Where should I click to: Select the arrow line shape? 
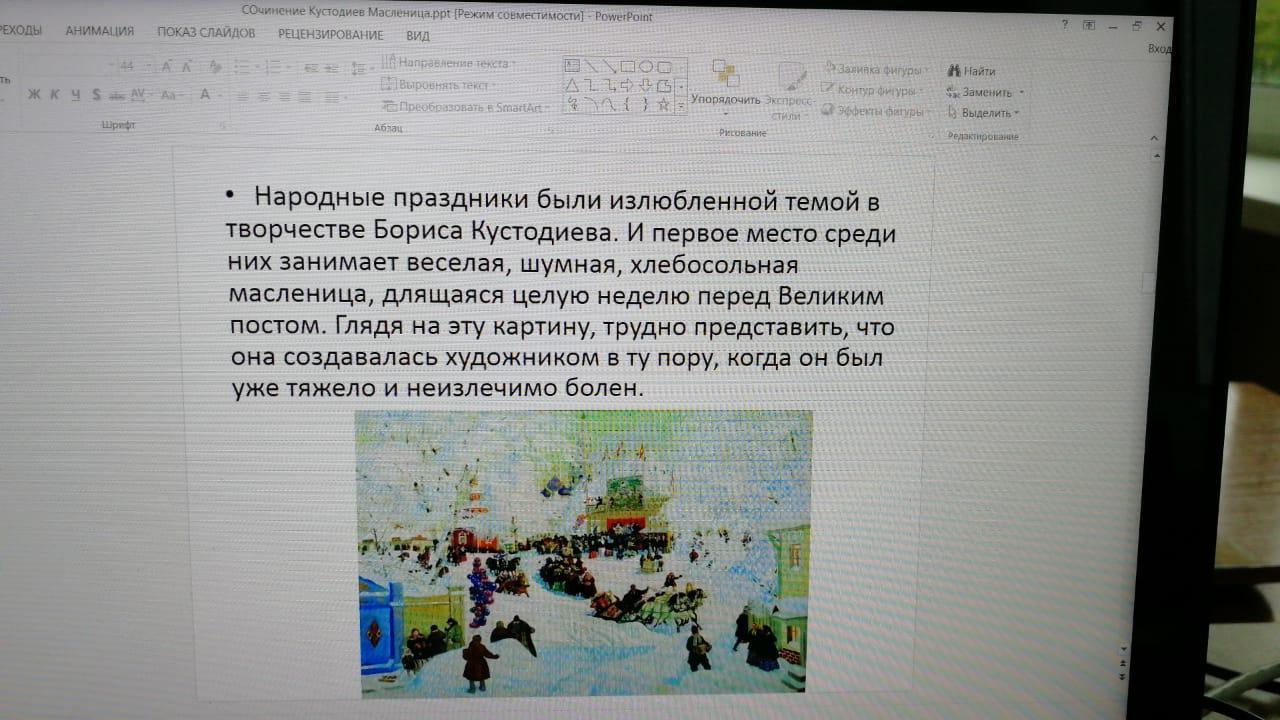pyautogui.click(x=609, y=67)
